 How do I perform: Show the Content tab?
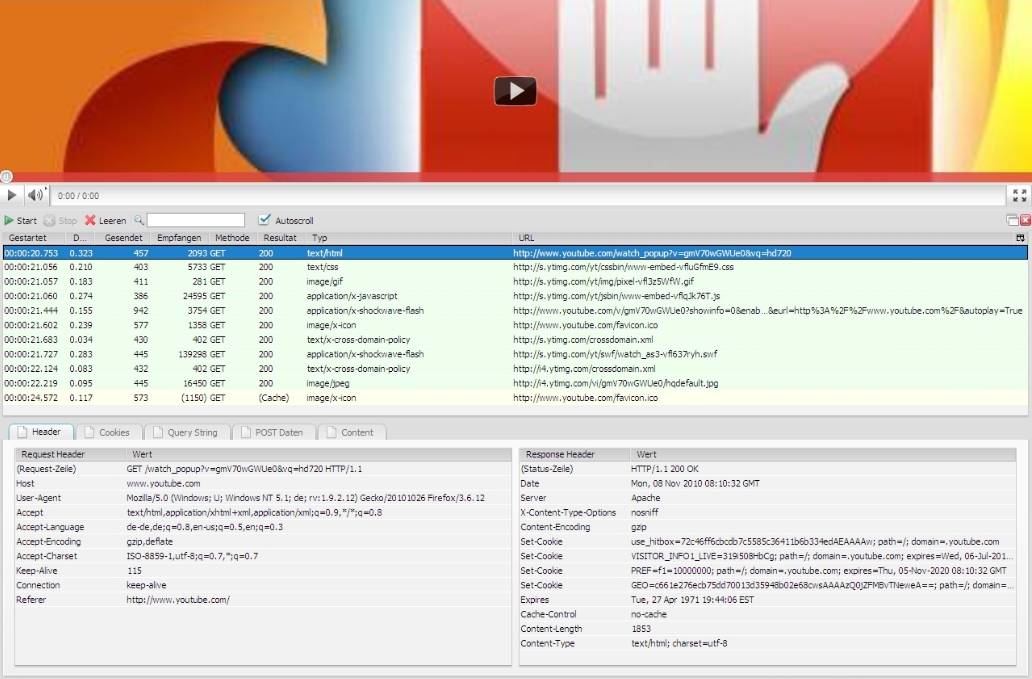pos(350,432)
